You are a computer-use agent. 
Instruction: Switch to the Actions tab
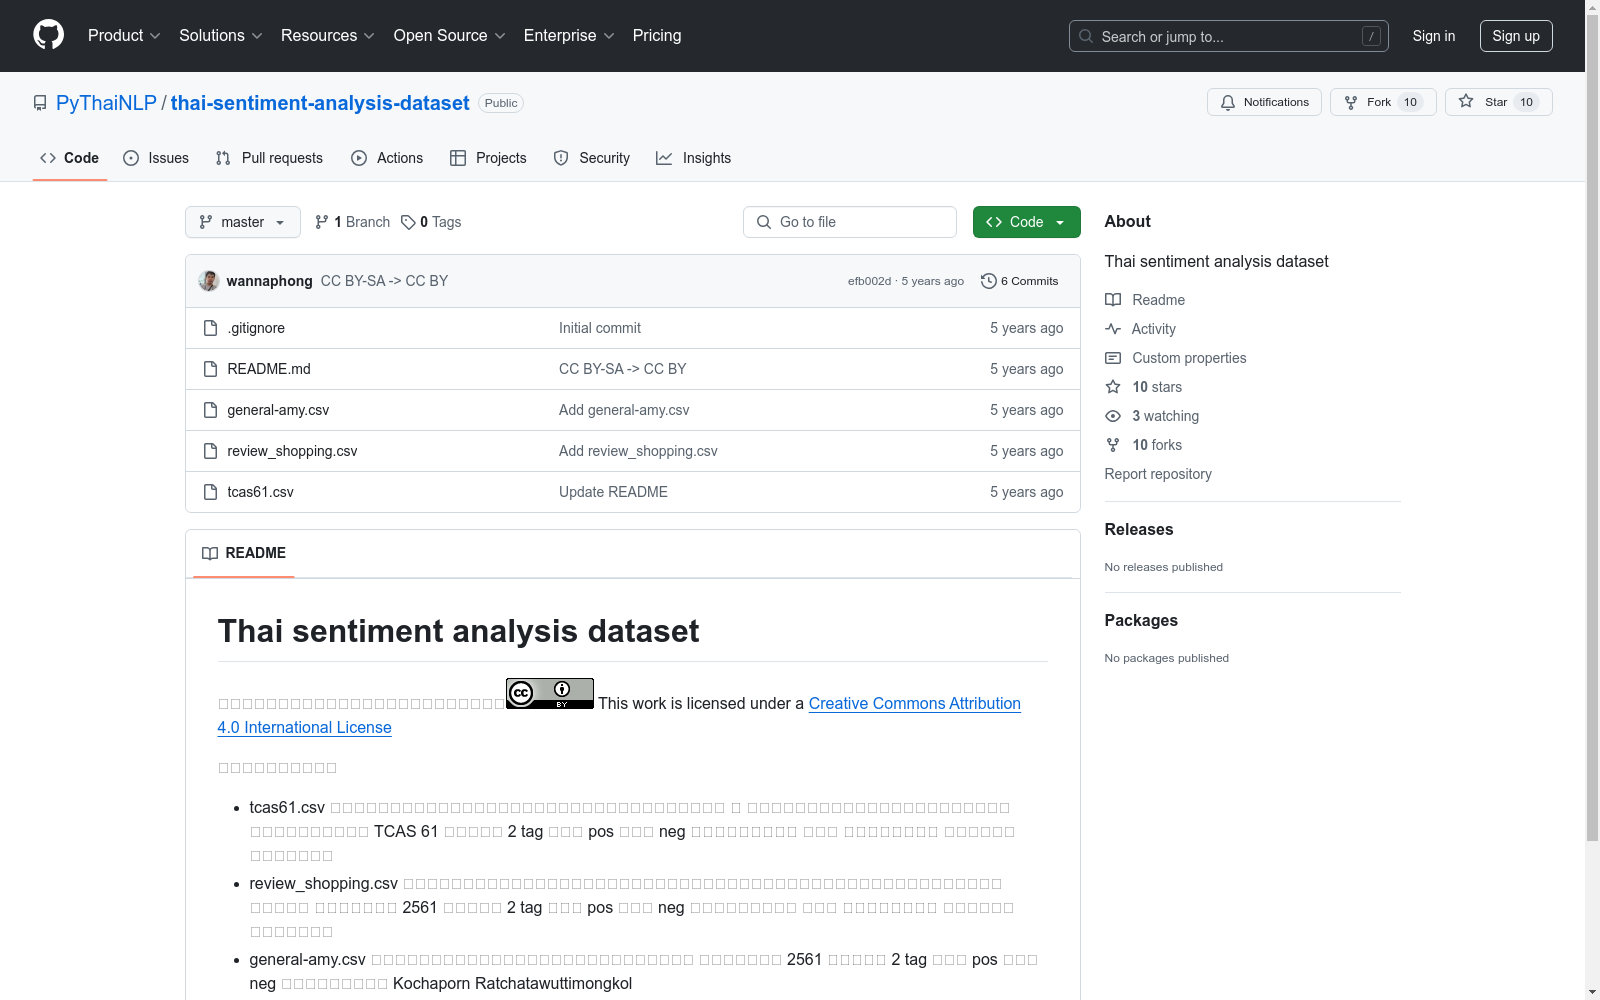pos(387,158)
